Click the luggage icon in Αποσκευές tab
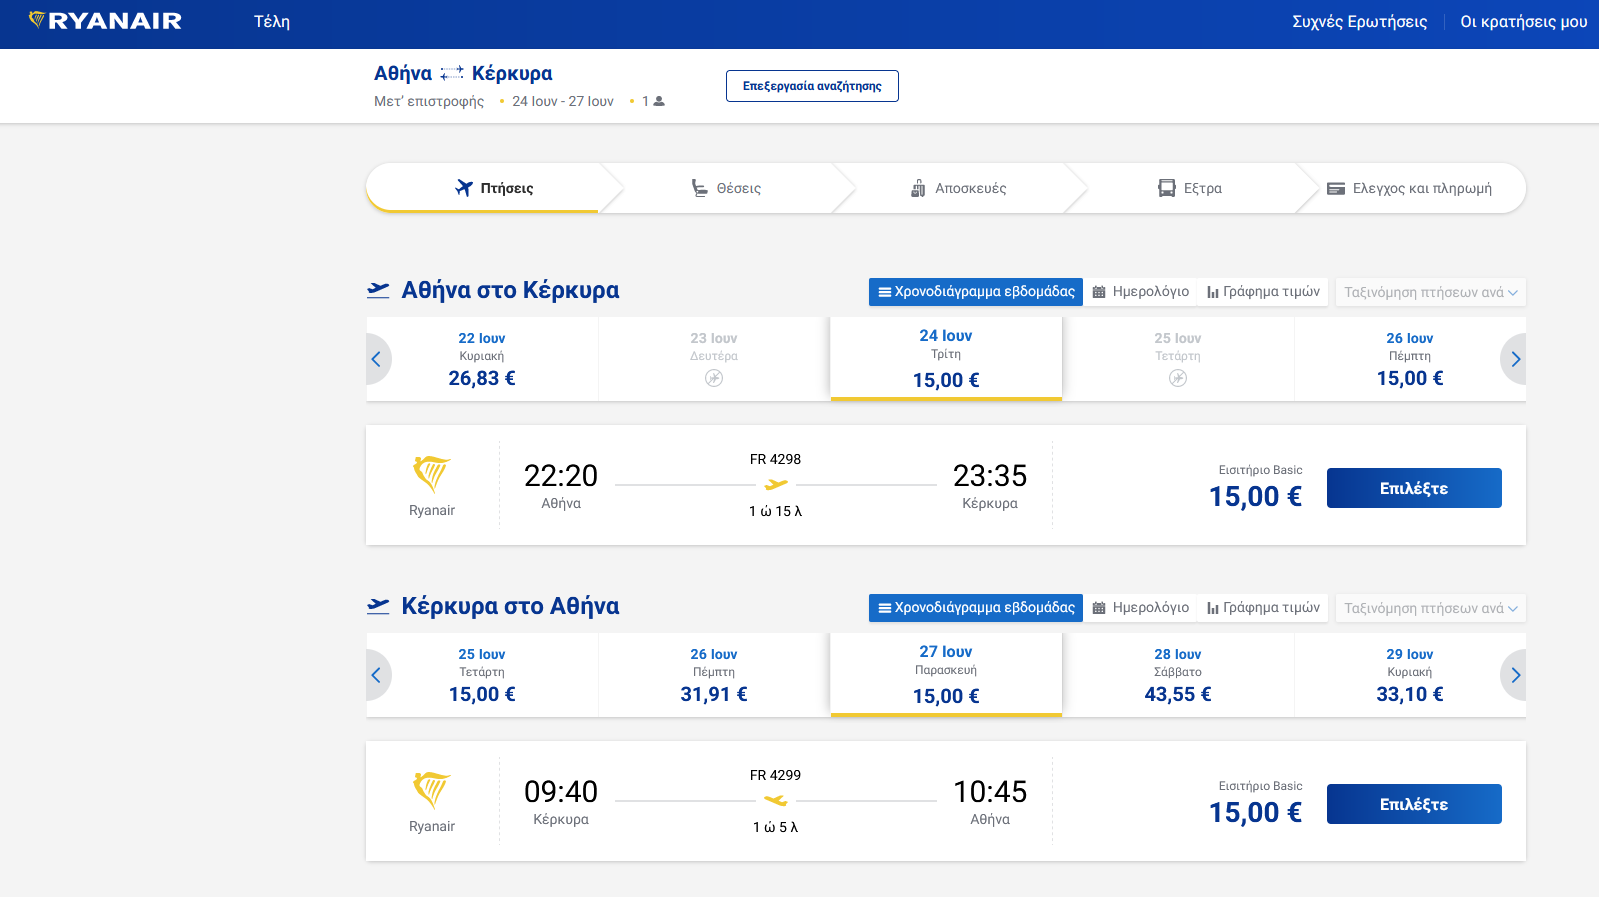This screenshot has width=1599, height=897. [x=918, y=188]
